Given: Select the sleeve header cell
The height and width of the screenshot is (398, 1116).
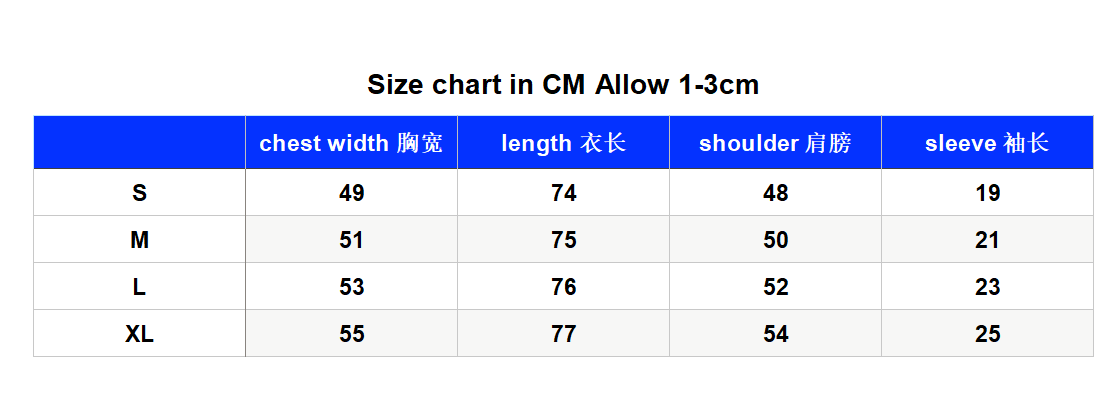Looking at the screenshot, I should 988,142.
